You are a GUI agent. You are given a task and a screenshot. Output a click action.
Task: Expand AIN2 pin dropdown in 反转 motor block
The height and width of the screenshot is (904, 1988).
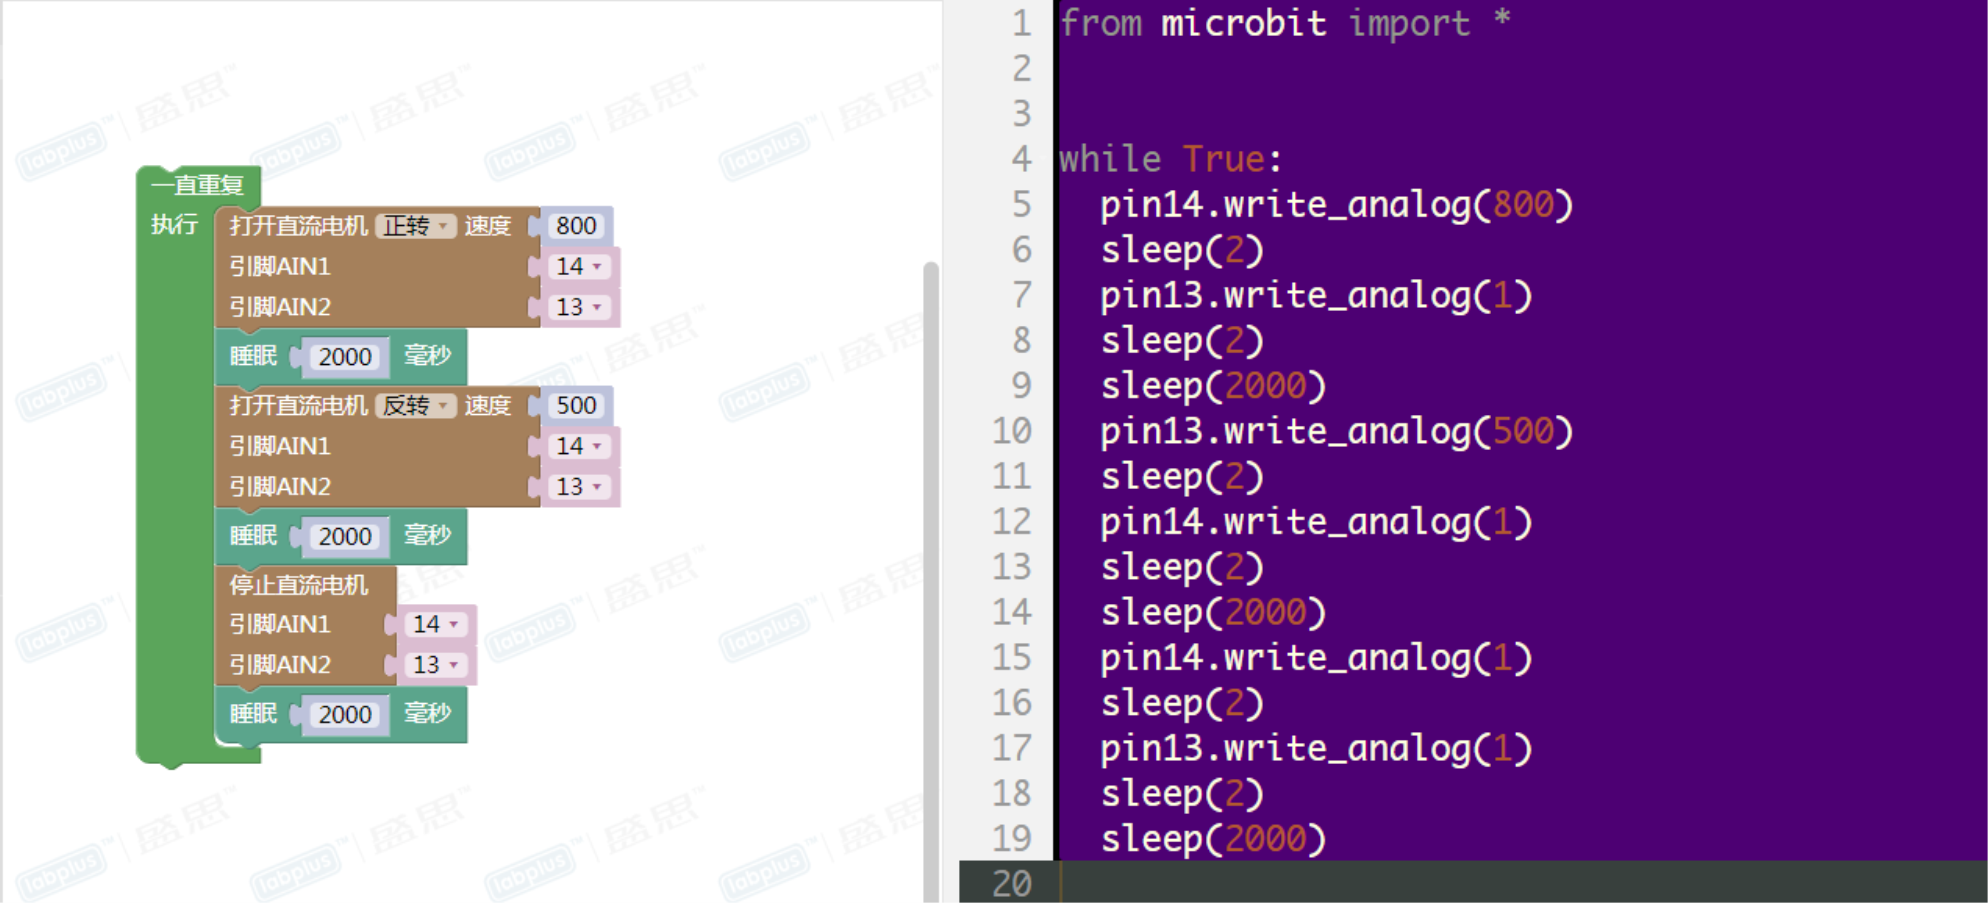coord(579,486)
